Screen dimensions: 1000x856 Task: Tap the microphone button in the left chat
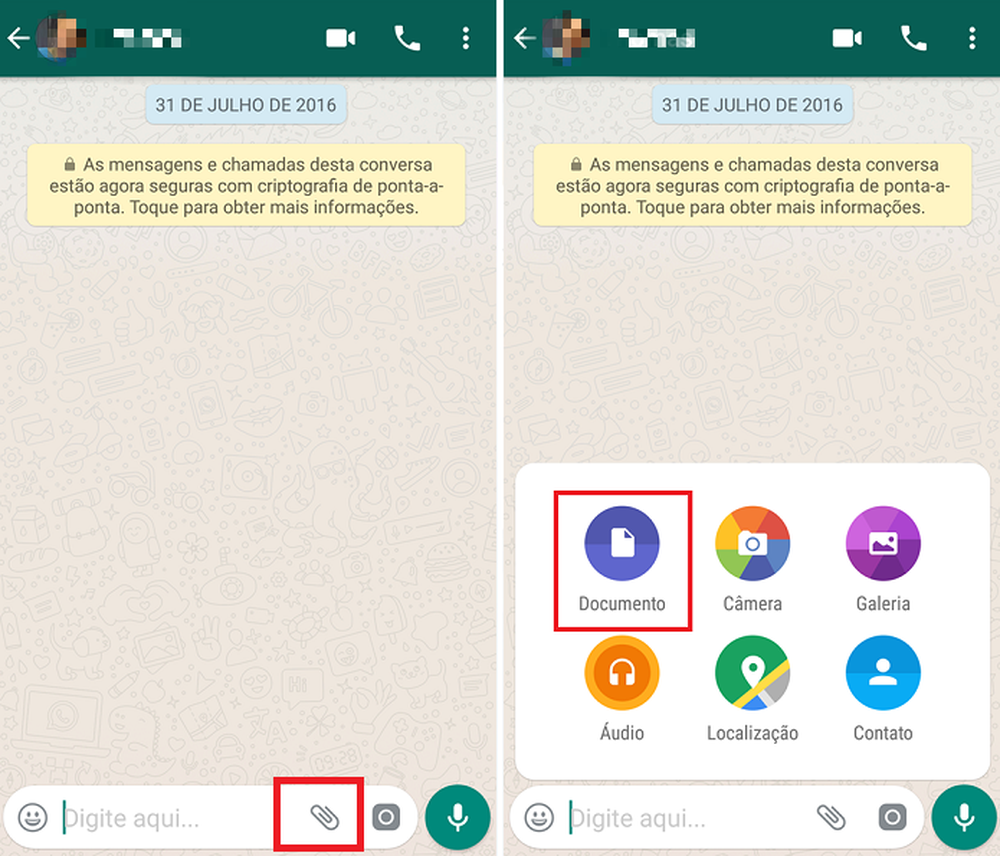tap(457, 817)
